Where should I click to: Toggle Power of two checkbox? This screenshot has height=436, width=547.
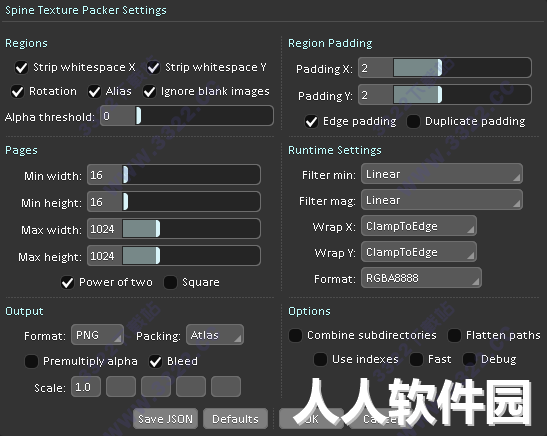(67, 283)
